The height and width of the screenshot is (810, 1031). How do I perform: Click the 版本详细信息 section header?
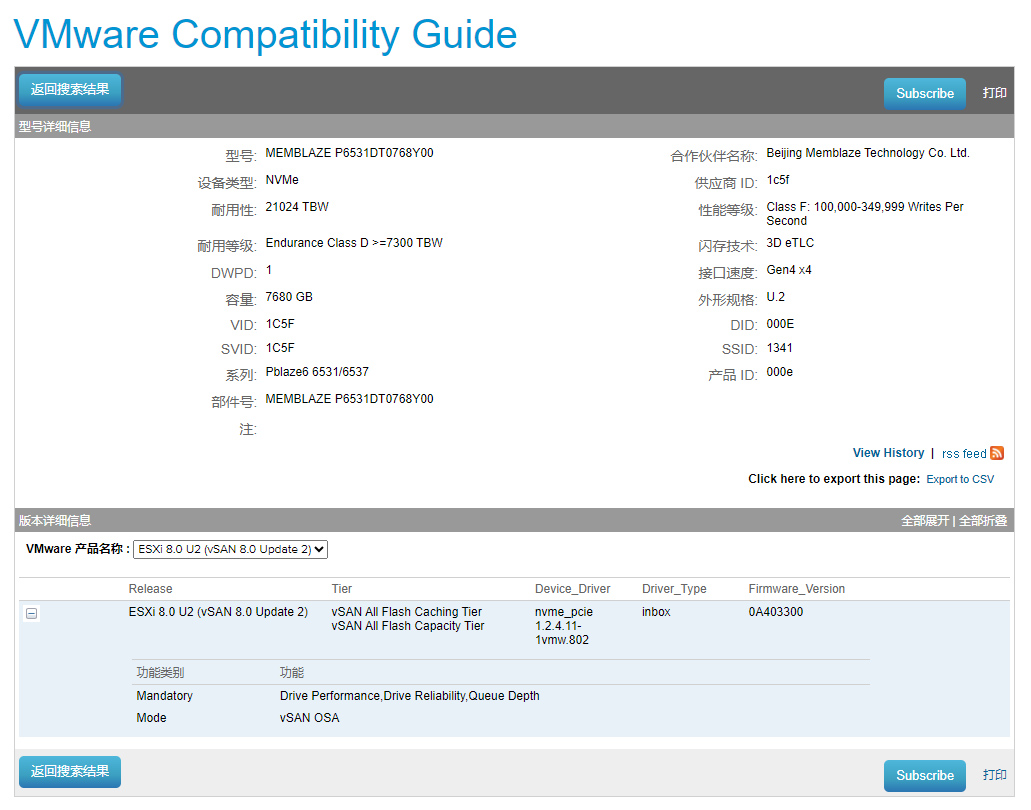55,521
